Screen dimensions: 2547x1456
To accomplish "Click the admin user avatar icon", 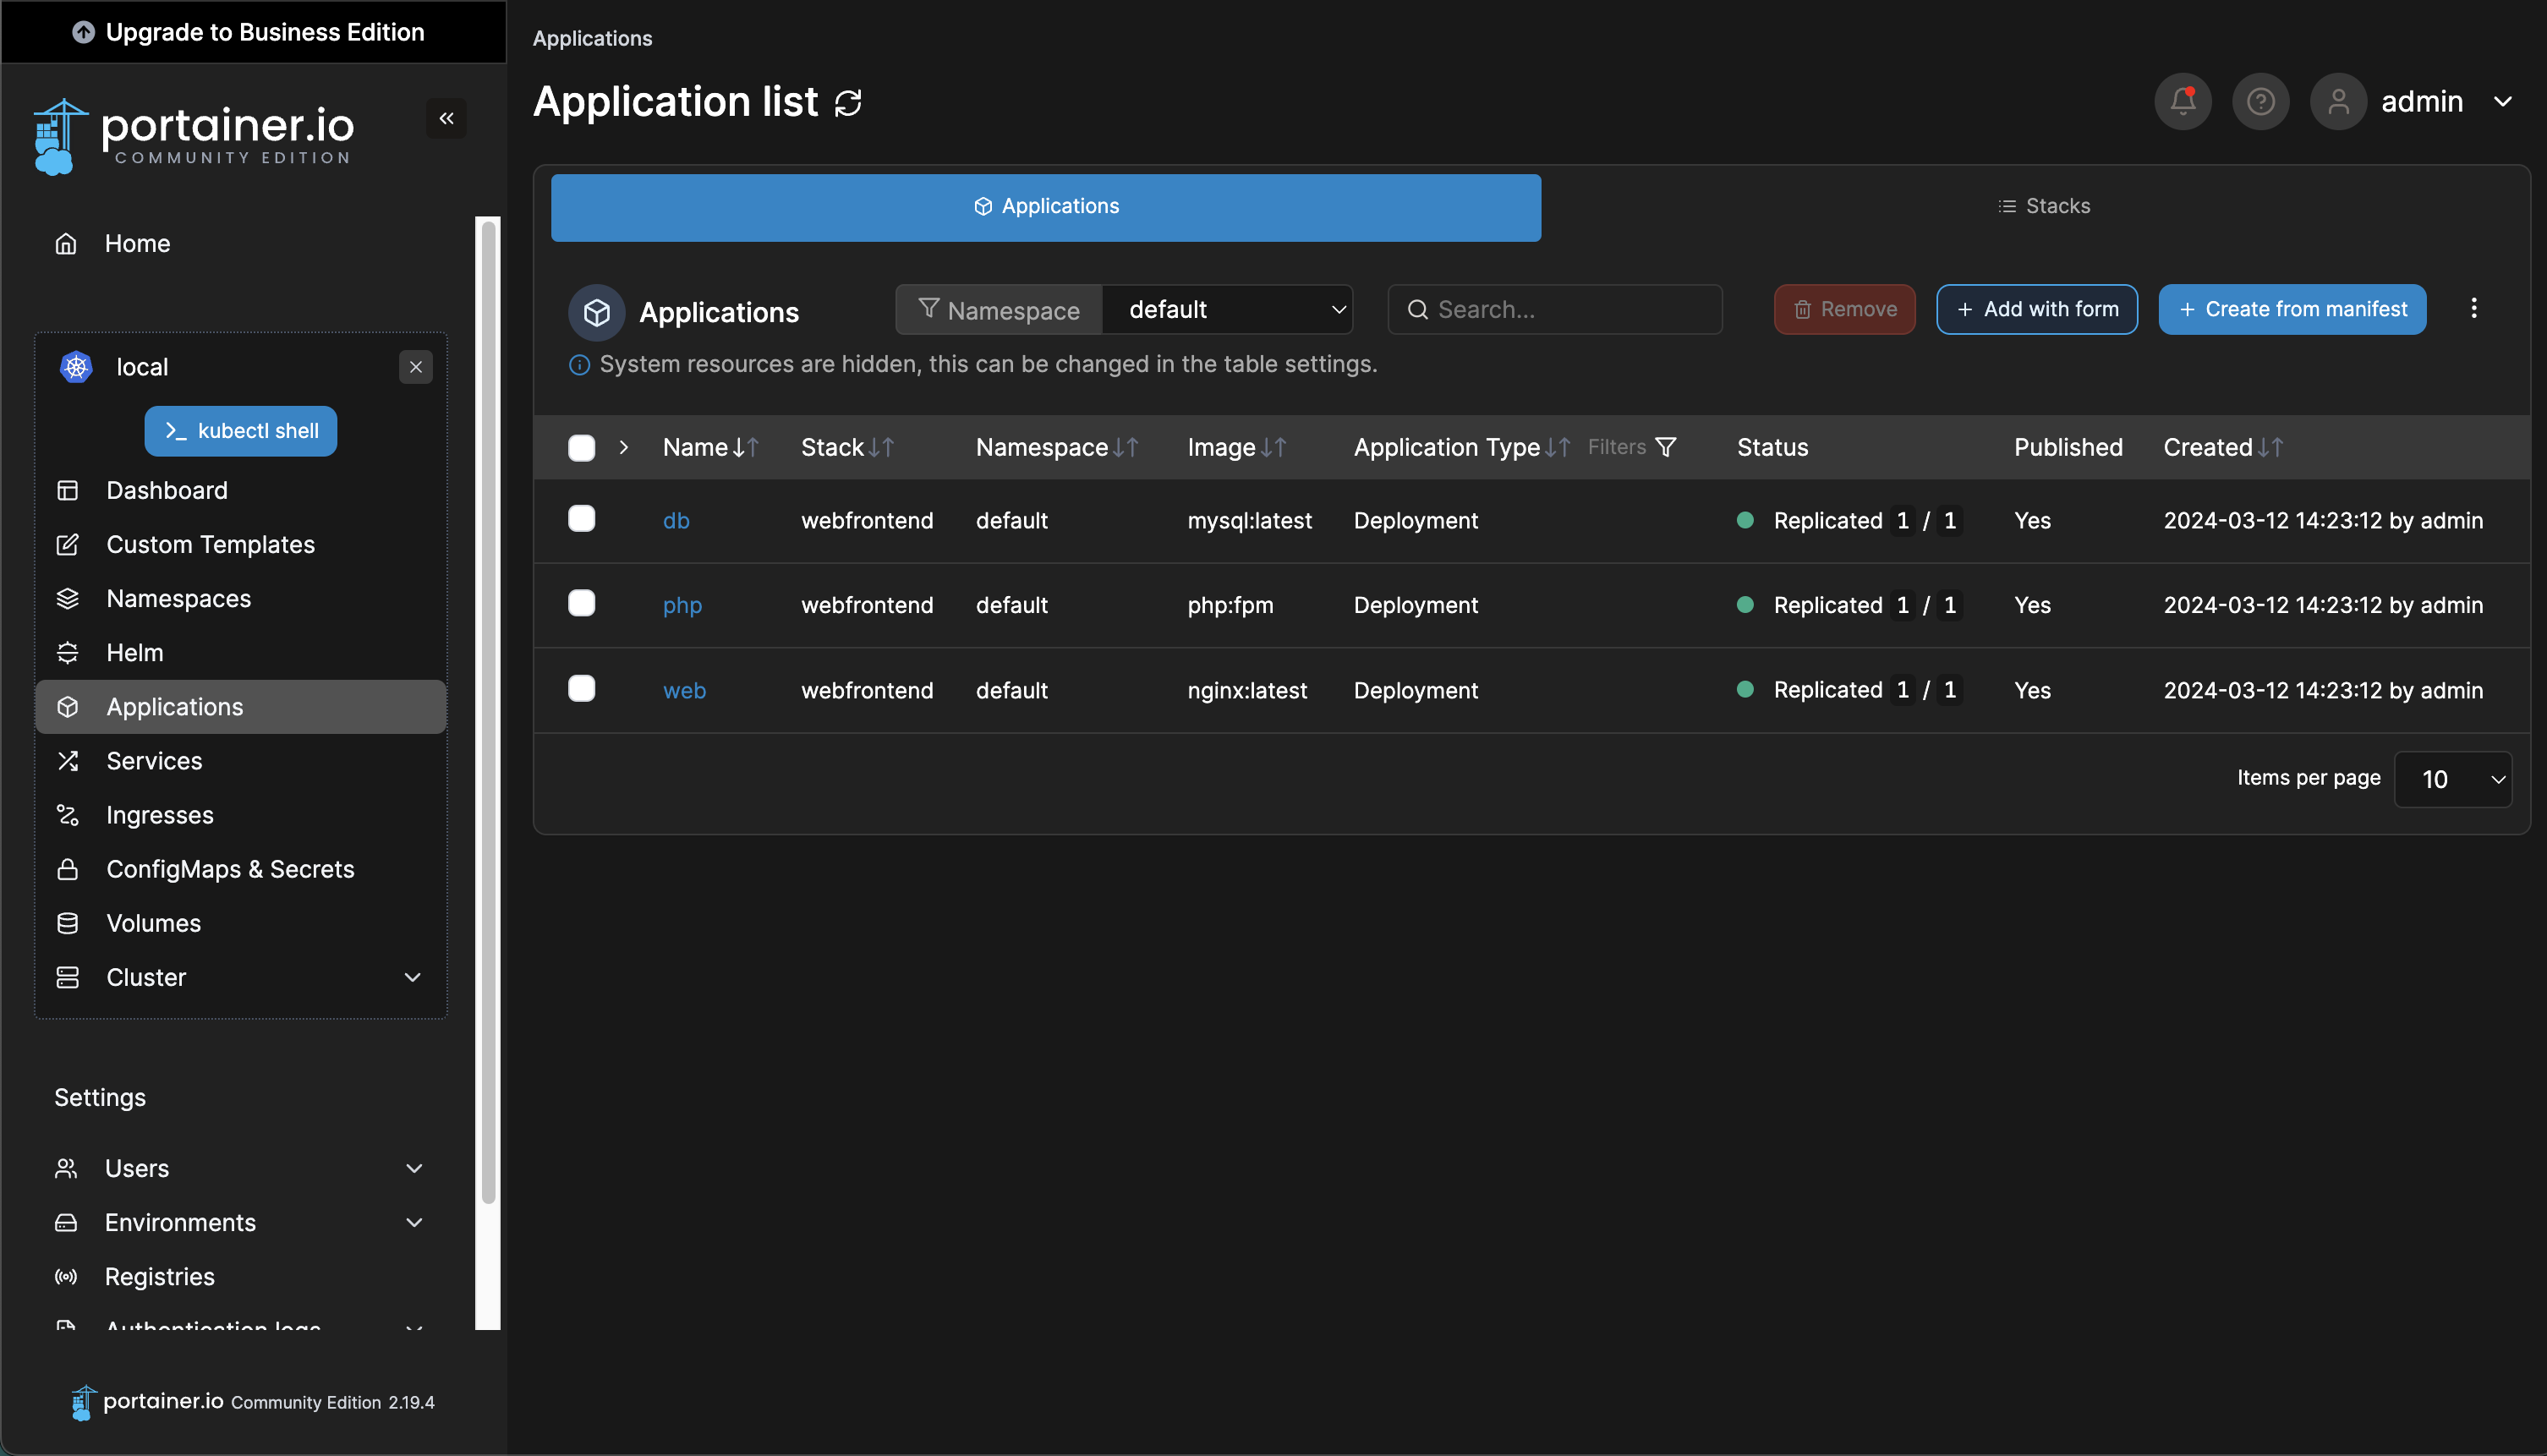I will (2338, 101).
